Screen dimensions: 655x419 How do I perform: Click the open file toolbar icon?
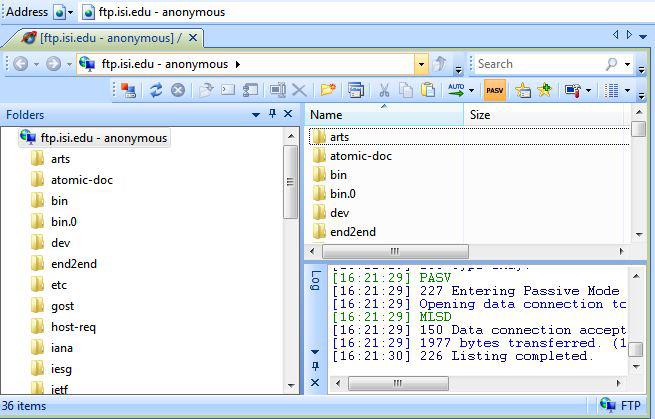point(206,90)
